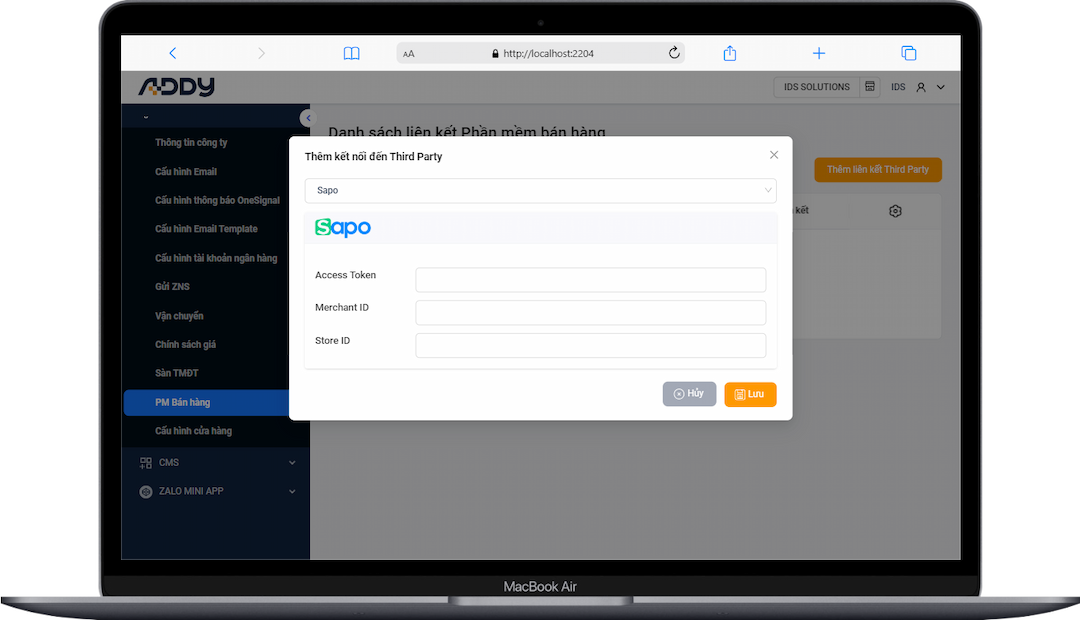The height and width of the screenshot is (620, 1080).
Task: Collapse the sidebar with the arrow toggle
Action: (x=306, y=118)
